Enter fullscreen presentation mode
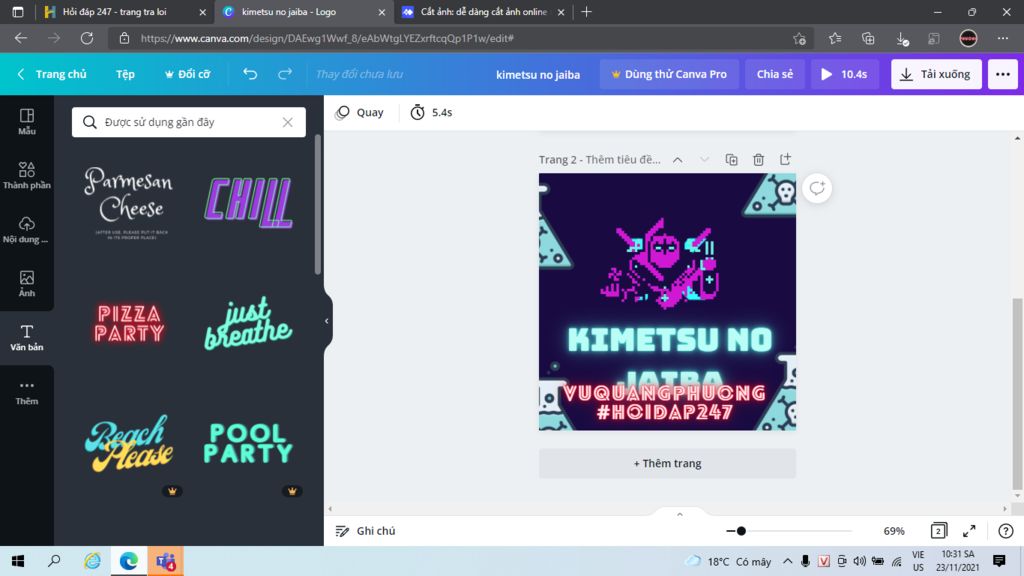1024x576 pixels. coord(969,531)
